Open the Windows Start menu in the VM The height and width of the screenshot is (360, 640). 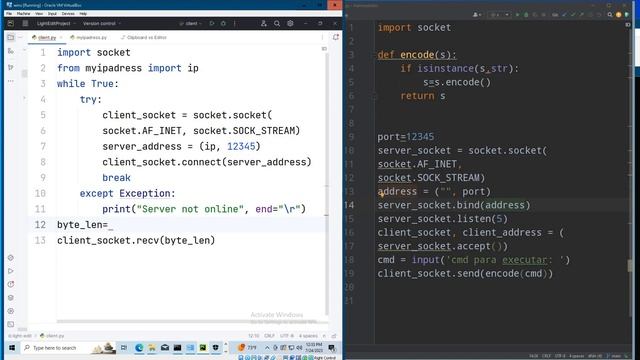(x=12, y=348)
